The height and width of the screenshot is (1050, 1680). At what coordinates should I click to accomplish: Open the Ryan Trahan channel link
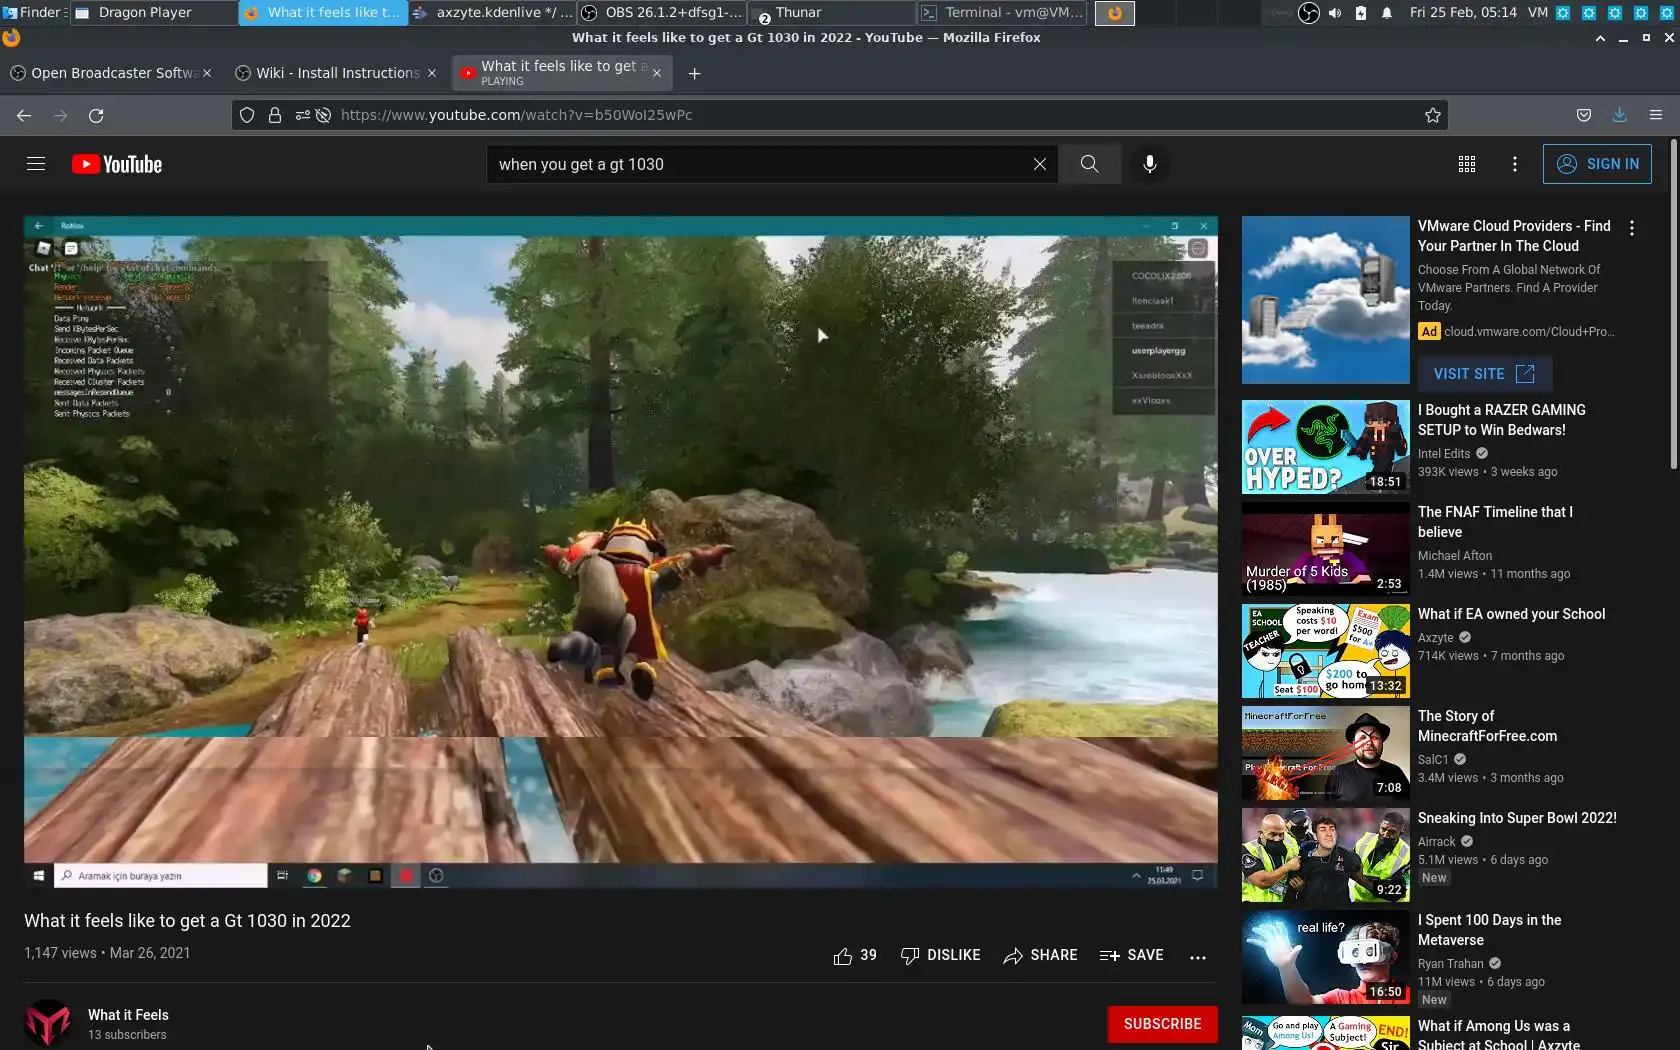pyautogui.click(x=1450, y=964)
